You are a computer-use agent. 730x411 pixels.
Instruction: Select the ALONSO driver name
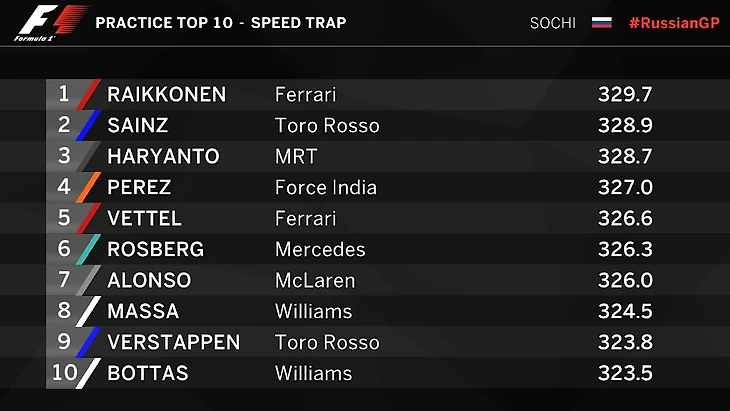pos(149,281)
